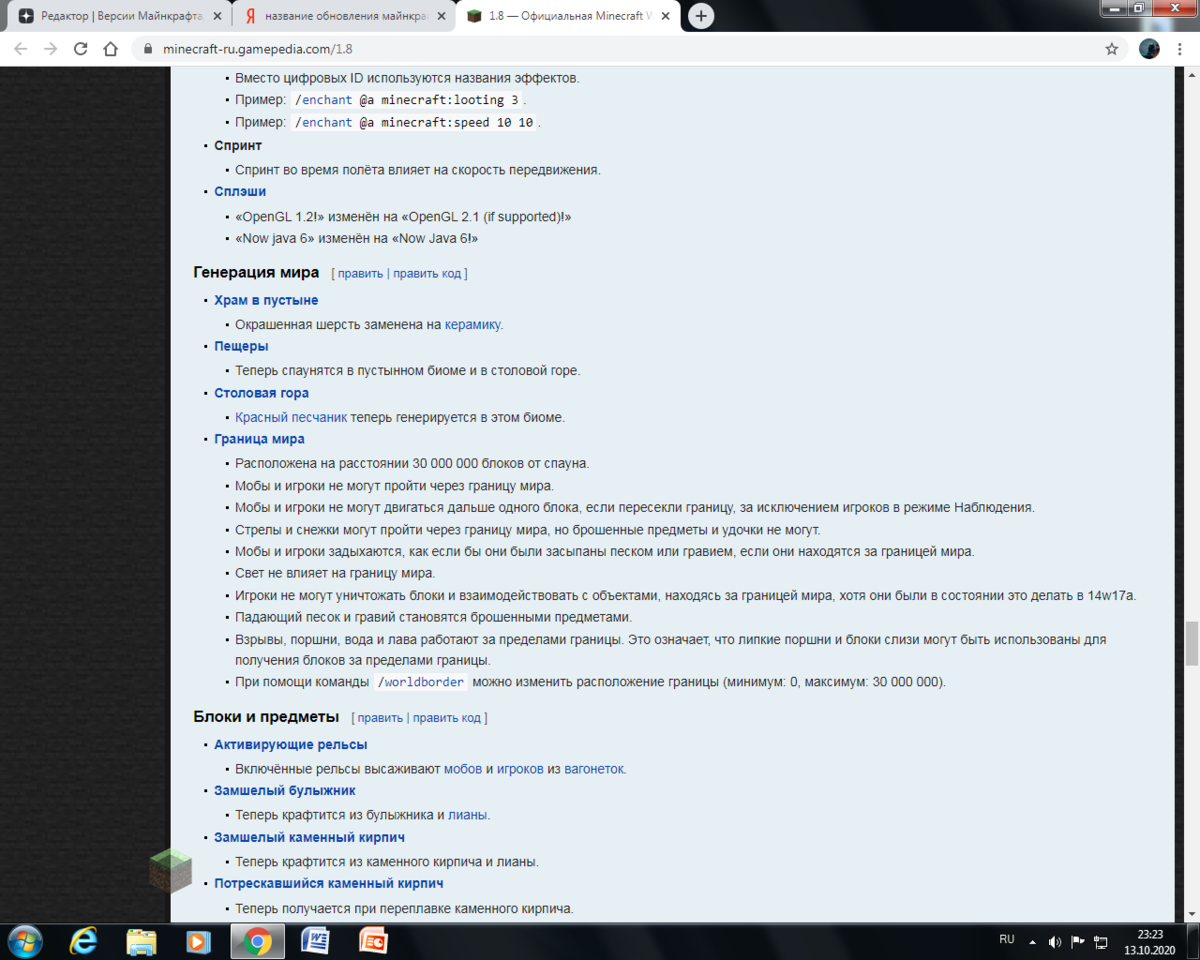Open the 'Граница мира' link

coord(259,439)
